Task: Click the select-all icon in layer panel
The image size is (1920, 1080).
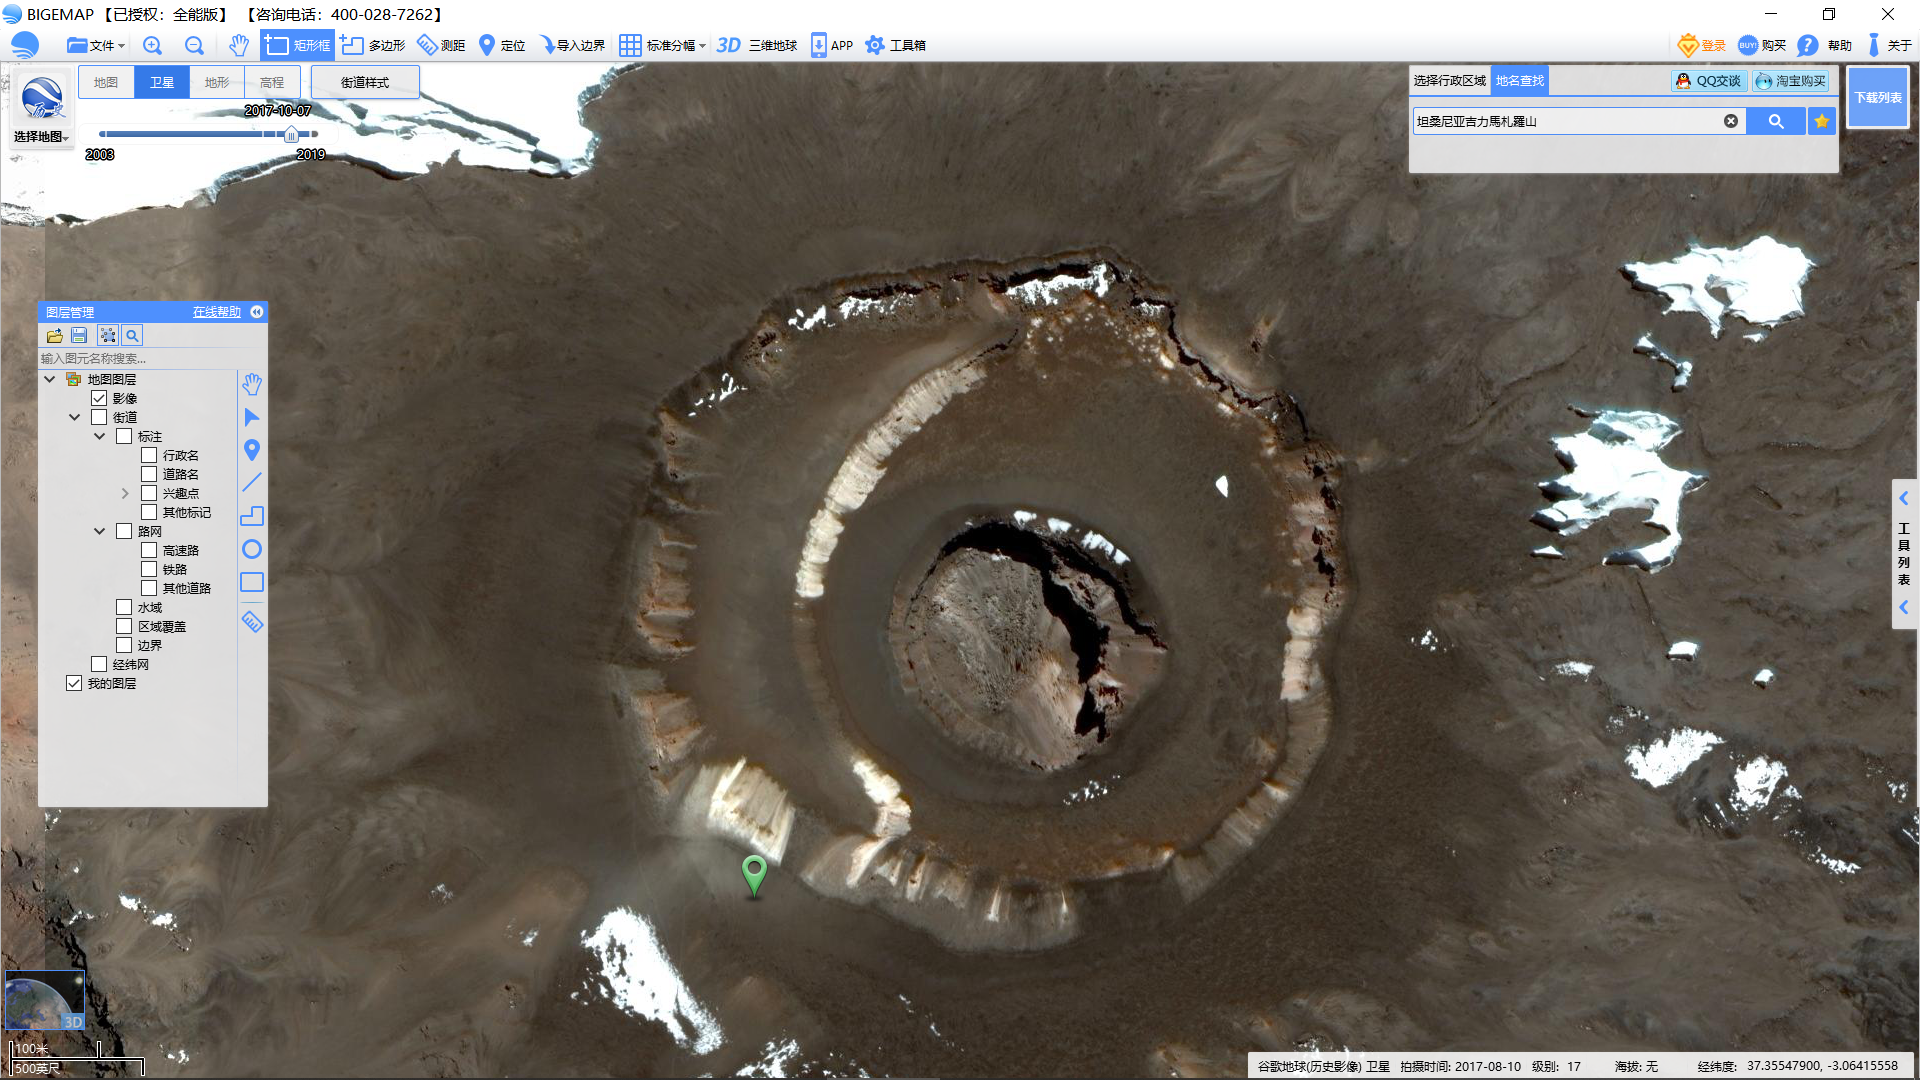Action: [x=108, y=336]
